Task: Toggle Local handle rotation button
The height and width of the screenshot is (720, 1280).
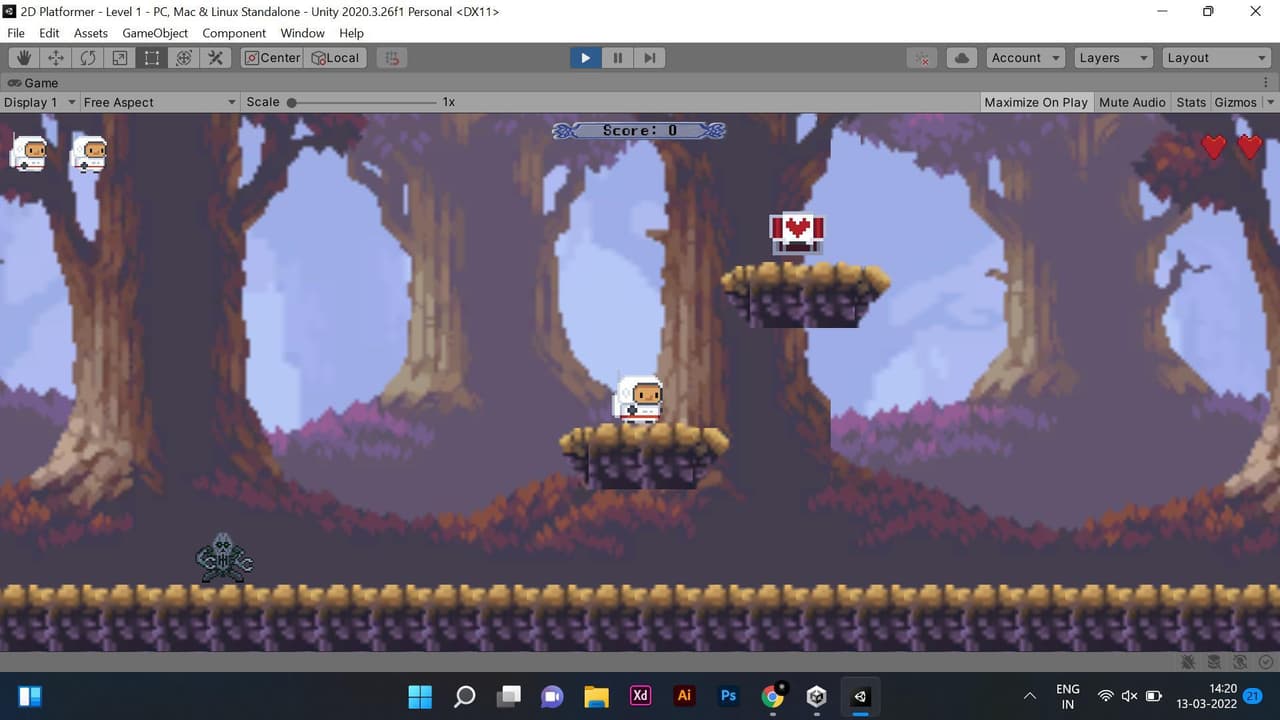Action: point(336,58)
